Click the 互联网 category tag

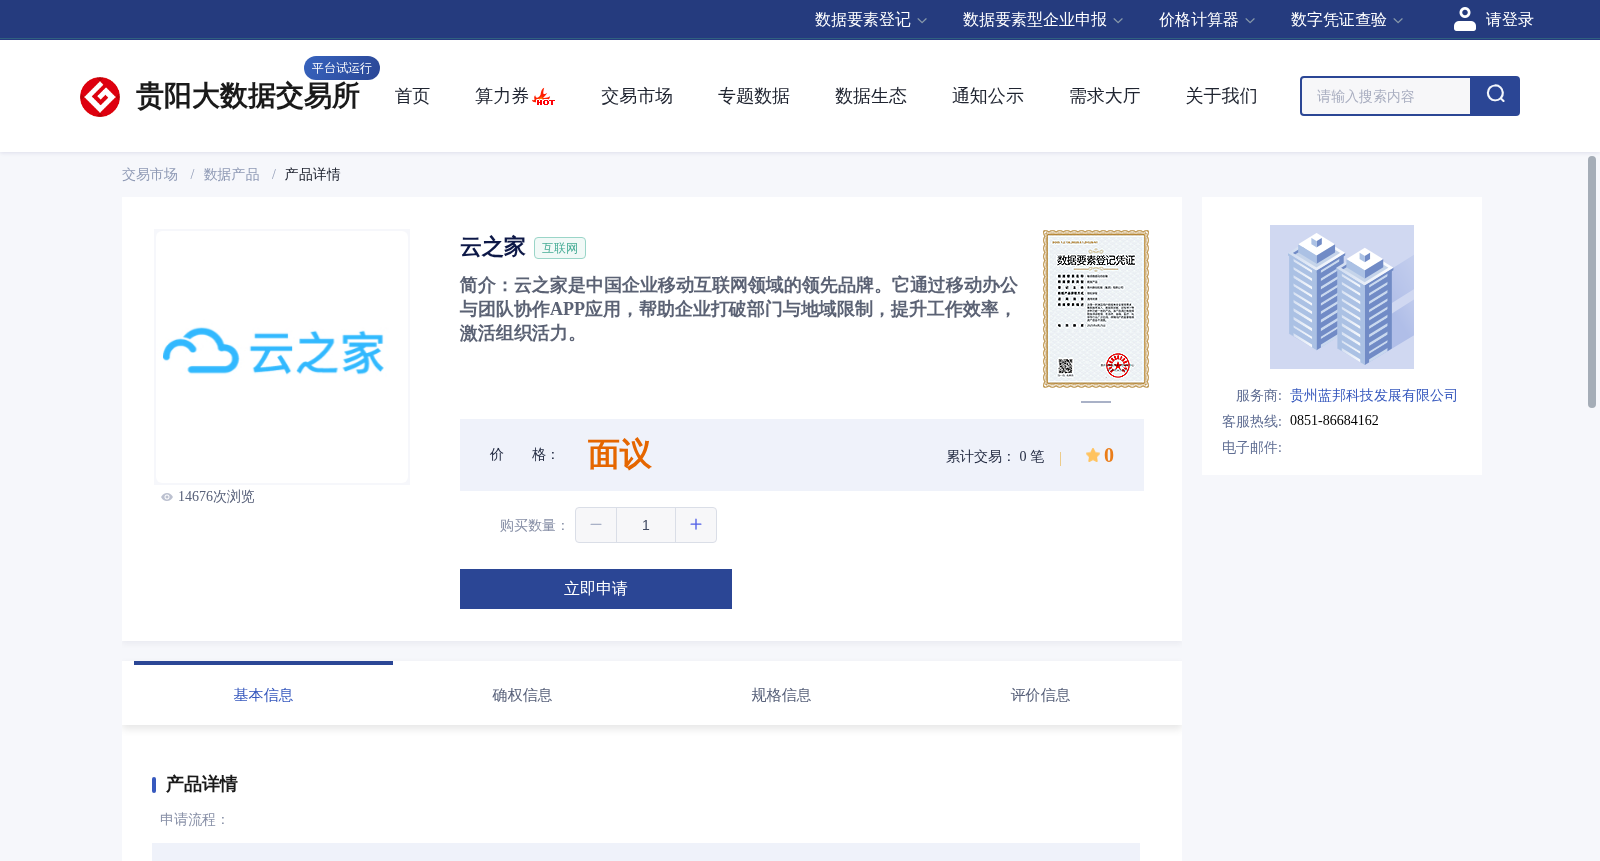click(x=560, y=248)
